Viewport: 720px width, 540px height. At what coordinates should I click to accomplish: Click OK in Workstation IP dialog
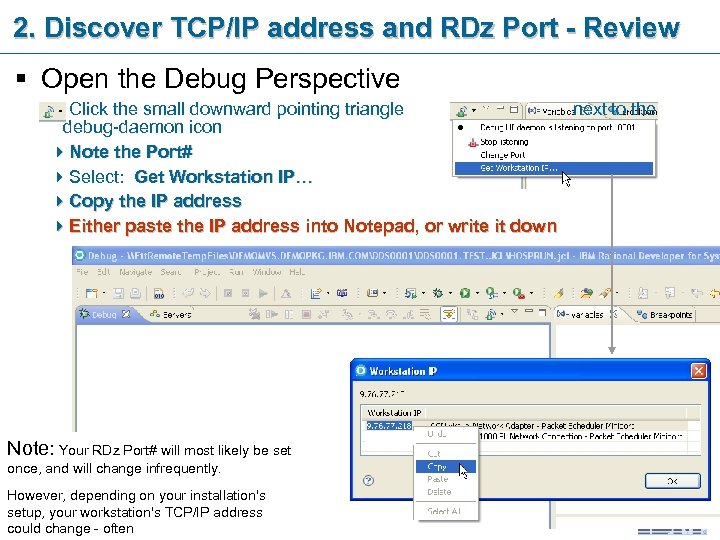[x=673, y=481]
